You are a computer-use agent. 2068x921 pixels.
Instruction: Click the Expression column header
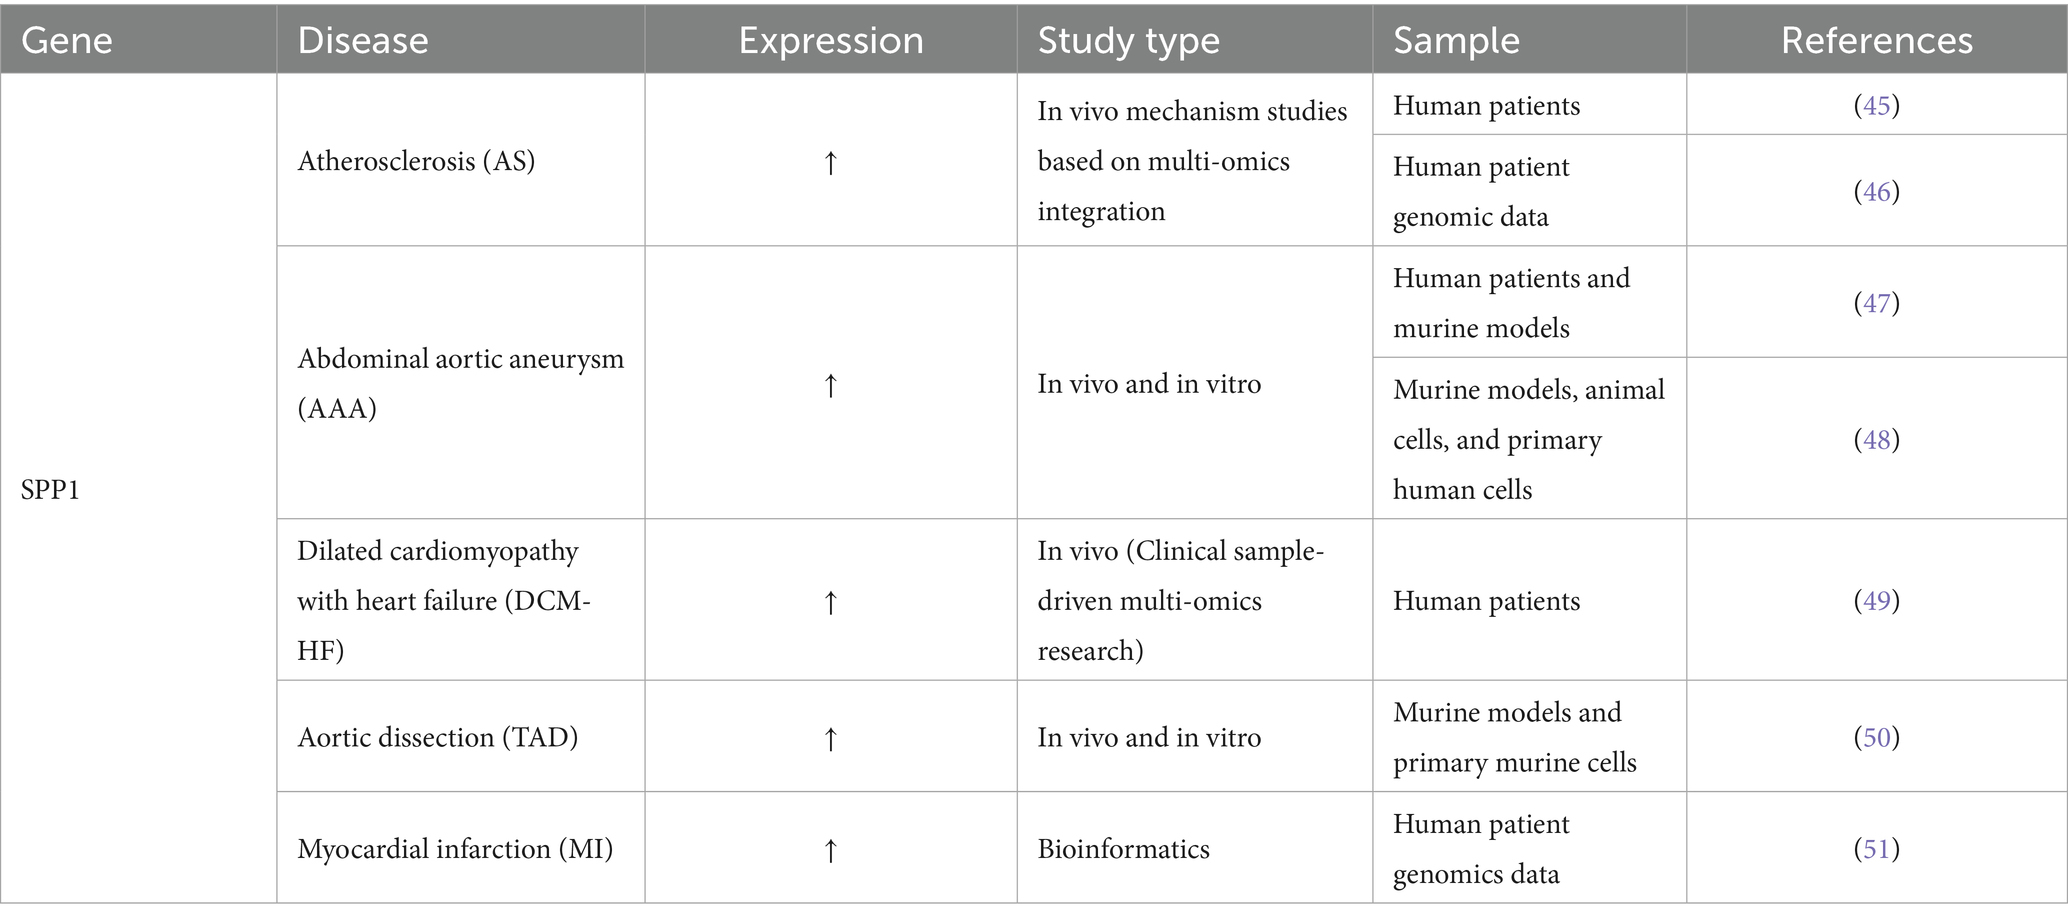click(x=830, y=41)
